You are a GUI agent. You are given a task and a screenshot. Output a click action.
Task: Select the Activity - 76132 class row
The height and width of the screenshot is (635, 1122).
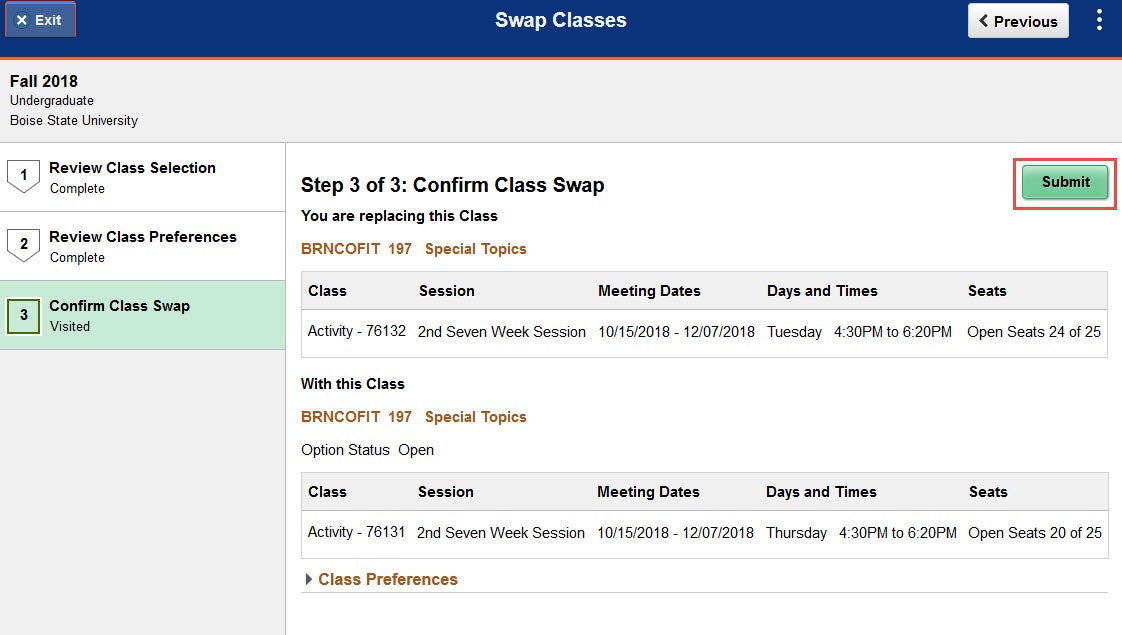click(x=704, y=332)
